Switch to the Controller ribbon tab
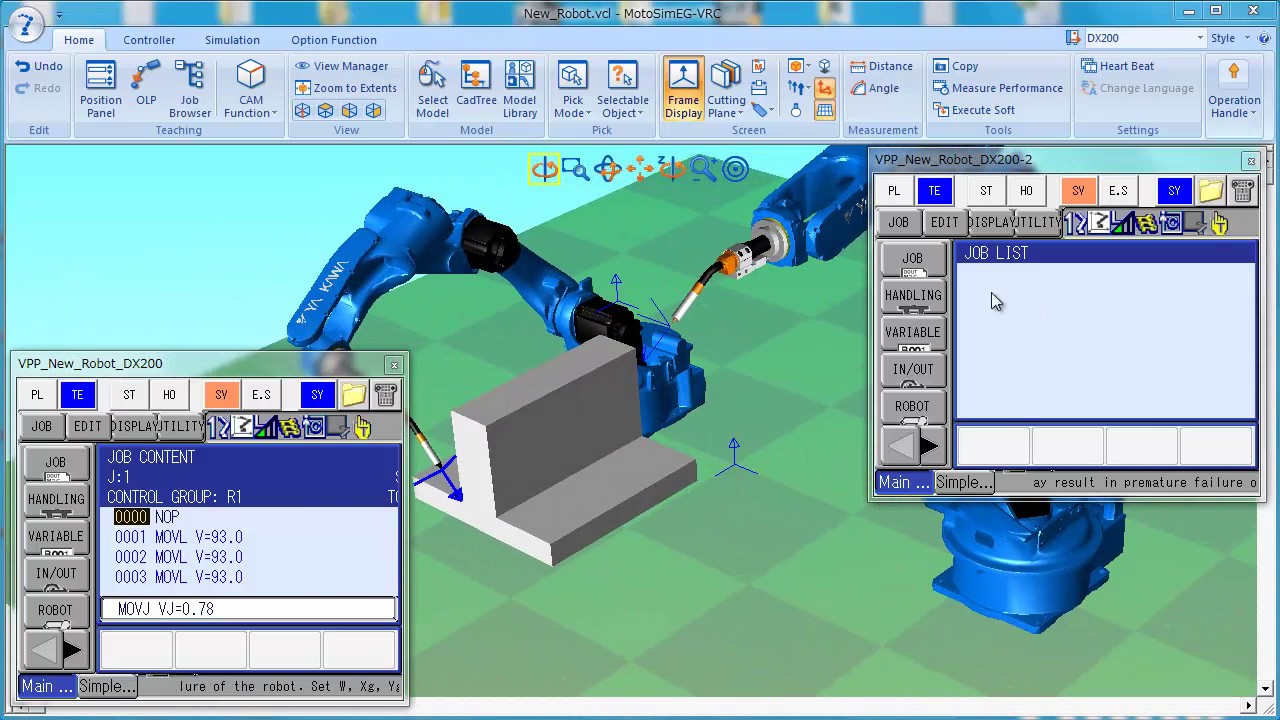Viewport: 1280px width, 720px height. (x=149, y=40)
